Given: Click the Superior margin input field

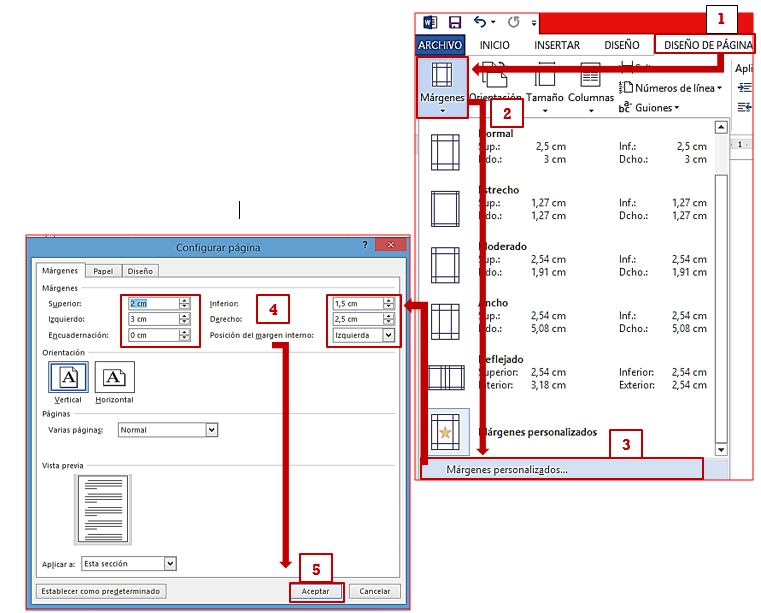Looking at the screenshot, I should coord(152,303).
